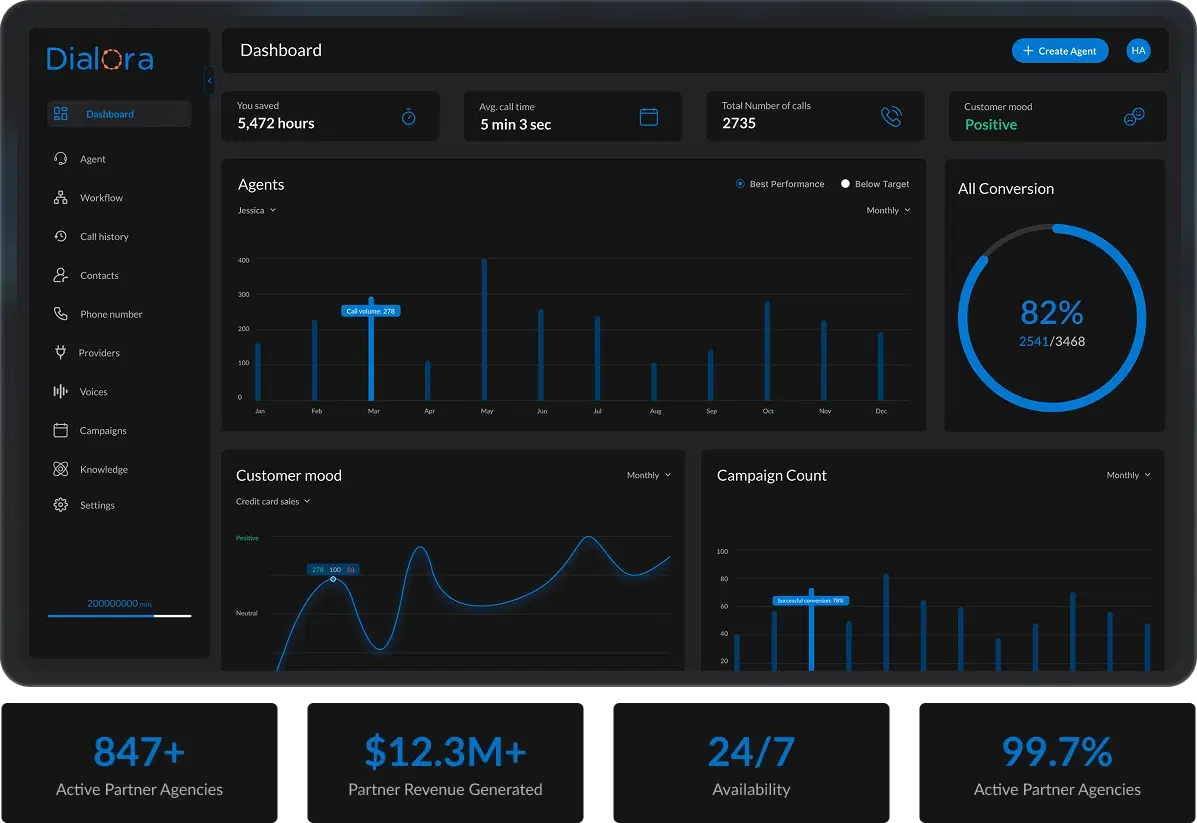View Call history from the sidebar

click(x=103, y=236)
